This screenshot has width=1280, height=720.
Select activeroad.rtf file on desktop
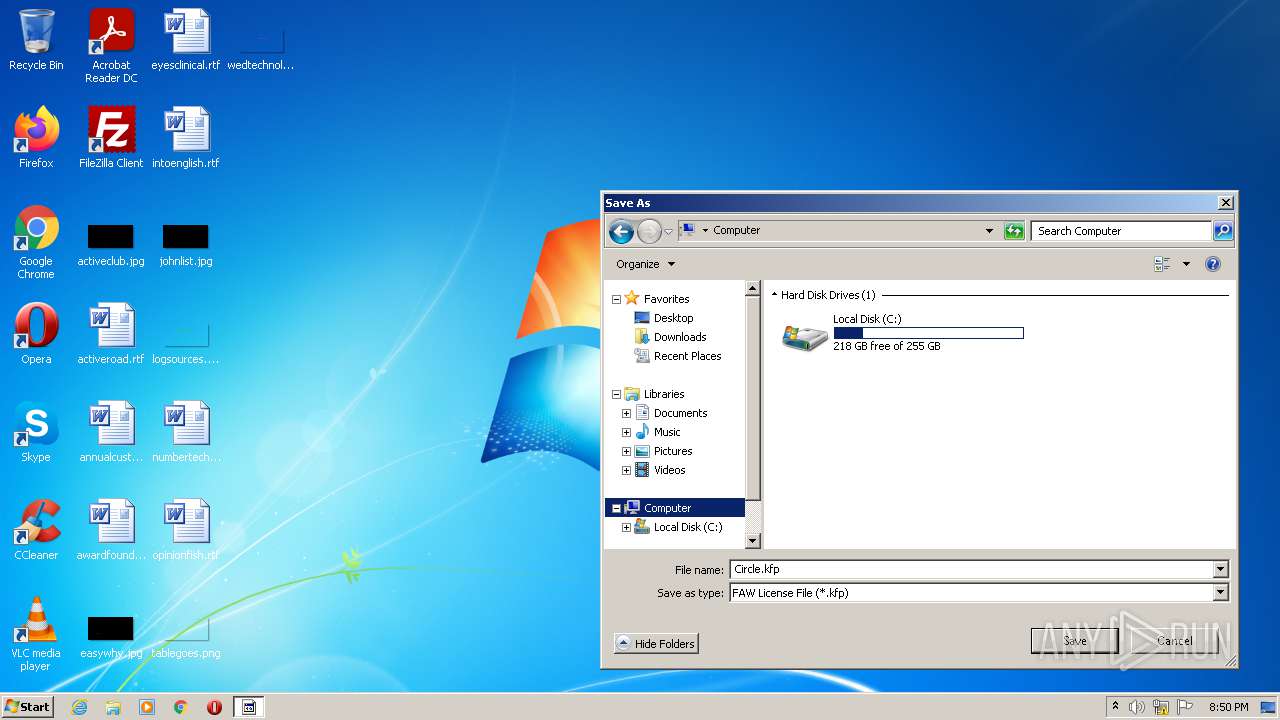111,334
